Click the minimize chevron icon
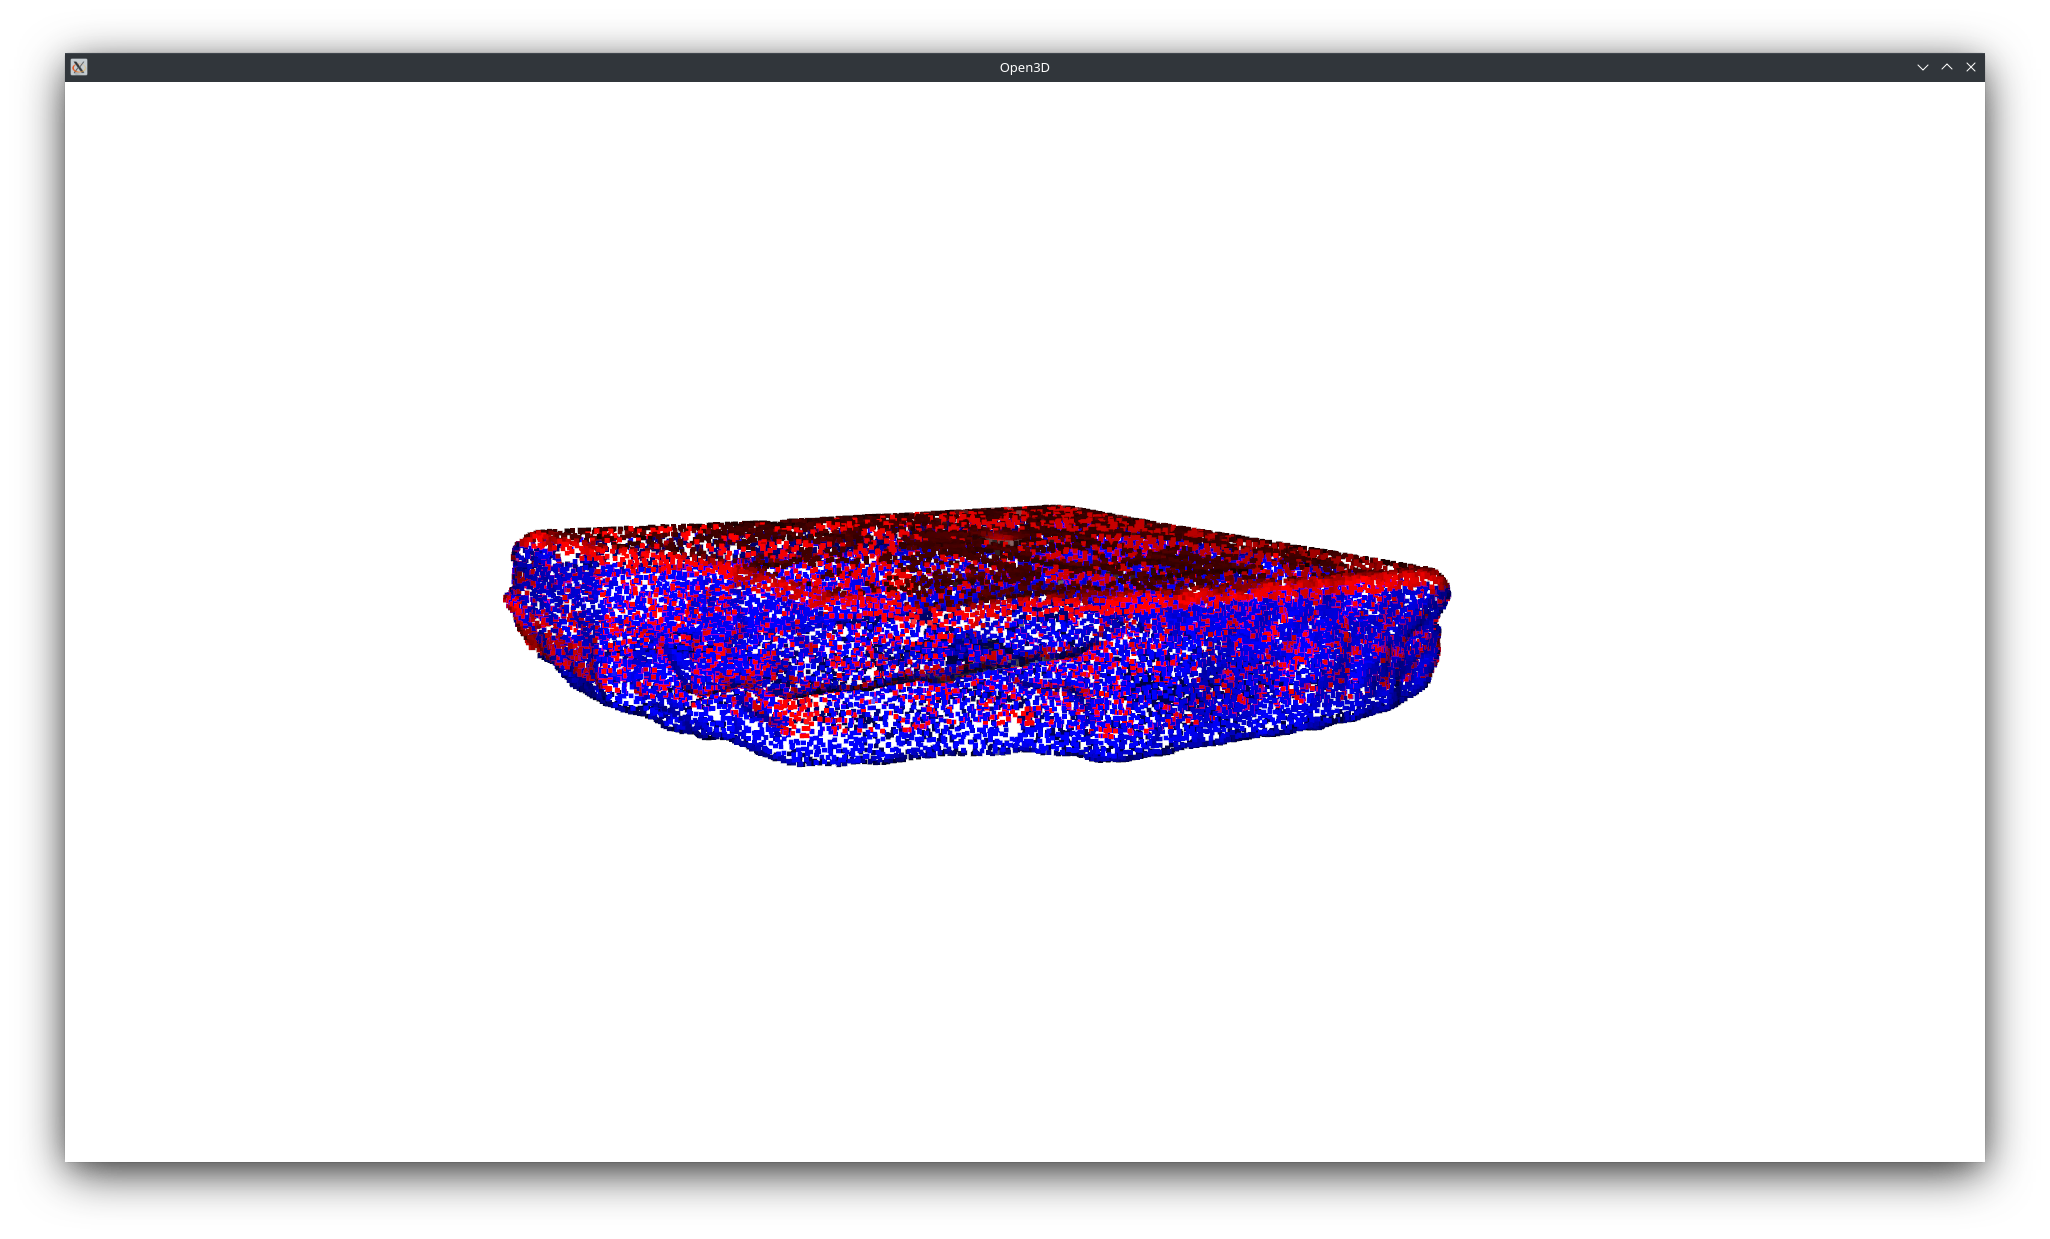The height and width of the screenshot is (1239, 2050). pos(1923,67)
